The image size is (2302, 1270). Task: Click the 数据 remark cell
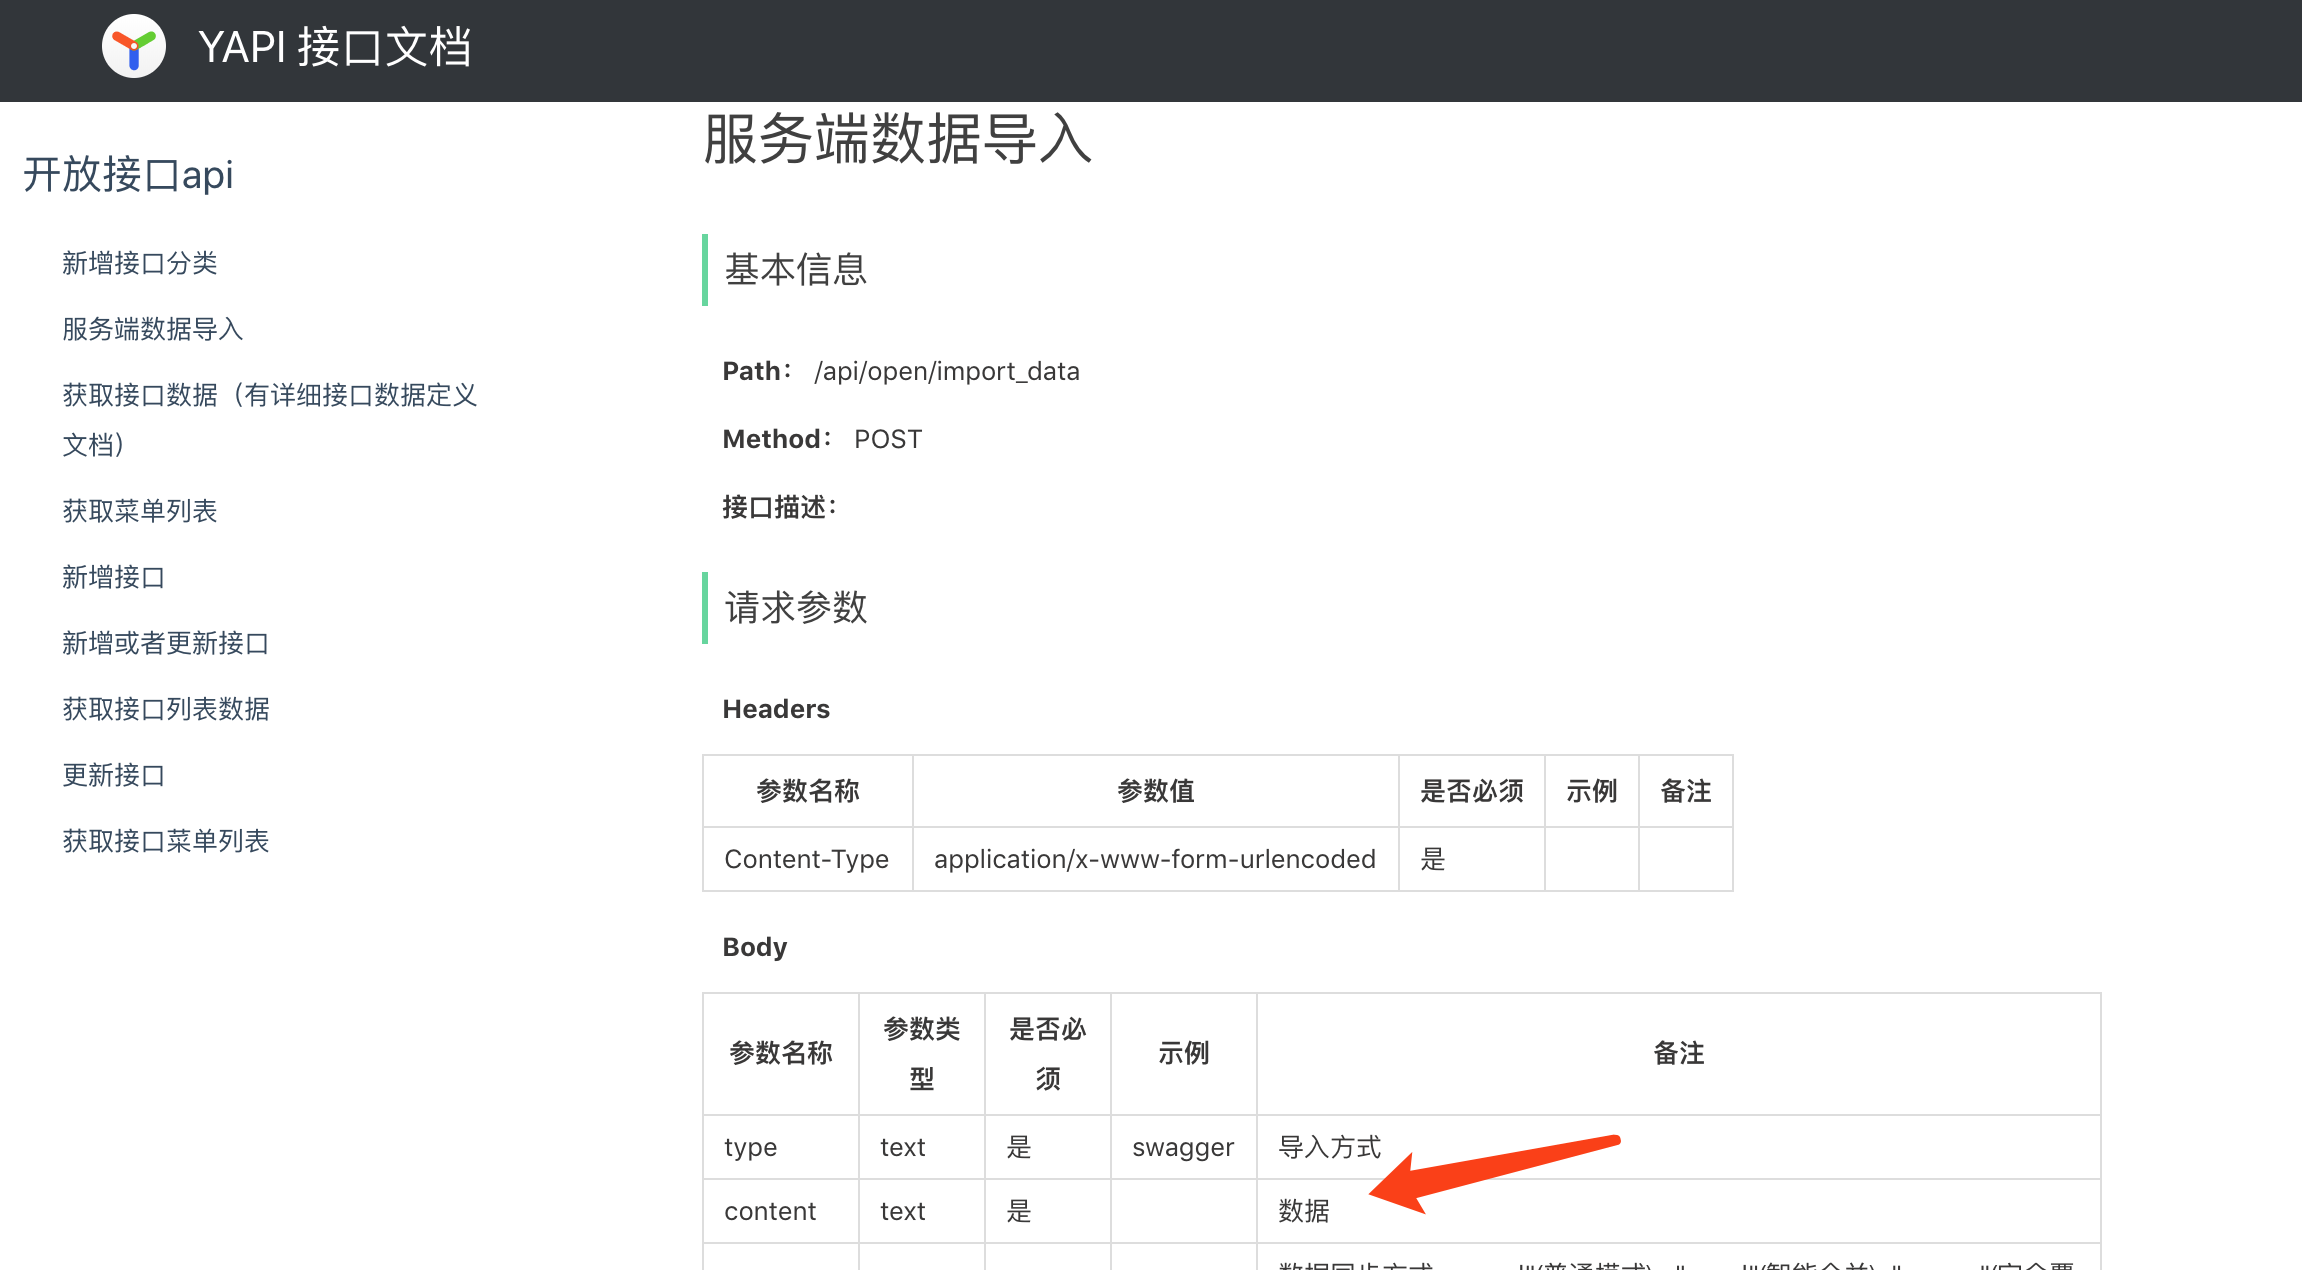1679,1211
